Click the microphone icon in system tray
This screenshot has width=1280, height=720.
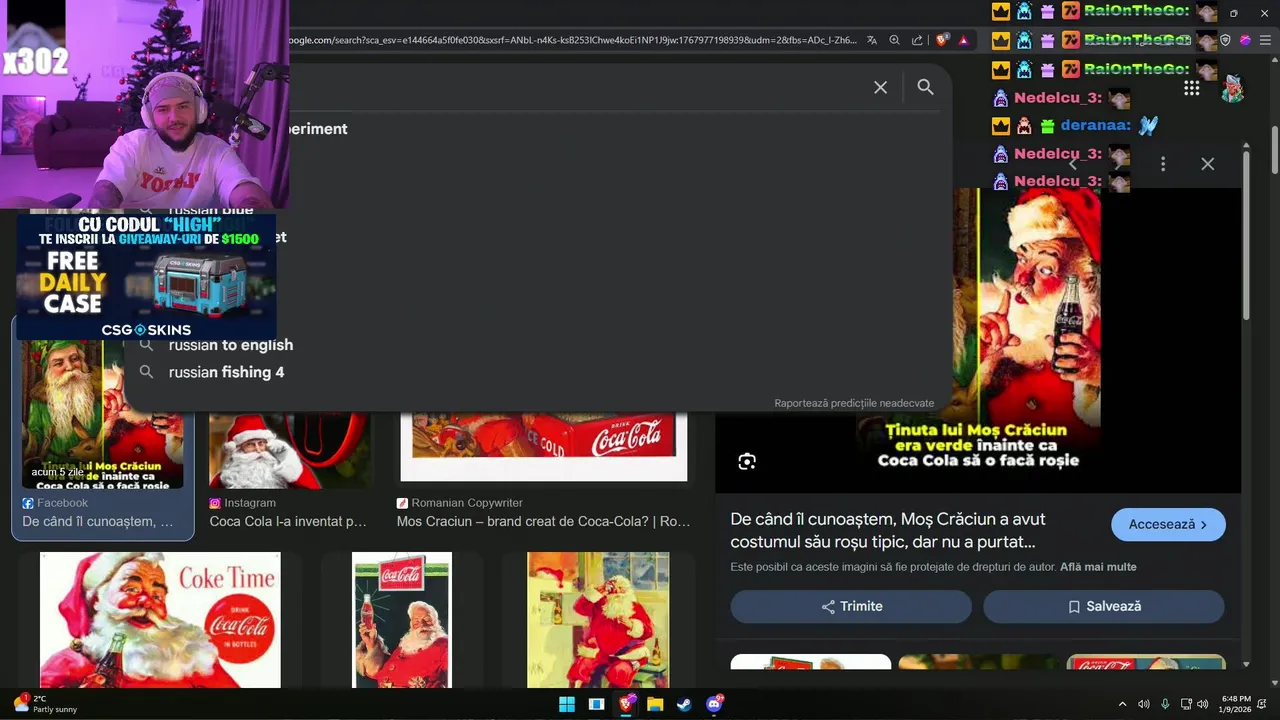click(x=1165, y=704)
